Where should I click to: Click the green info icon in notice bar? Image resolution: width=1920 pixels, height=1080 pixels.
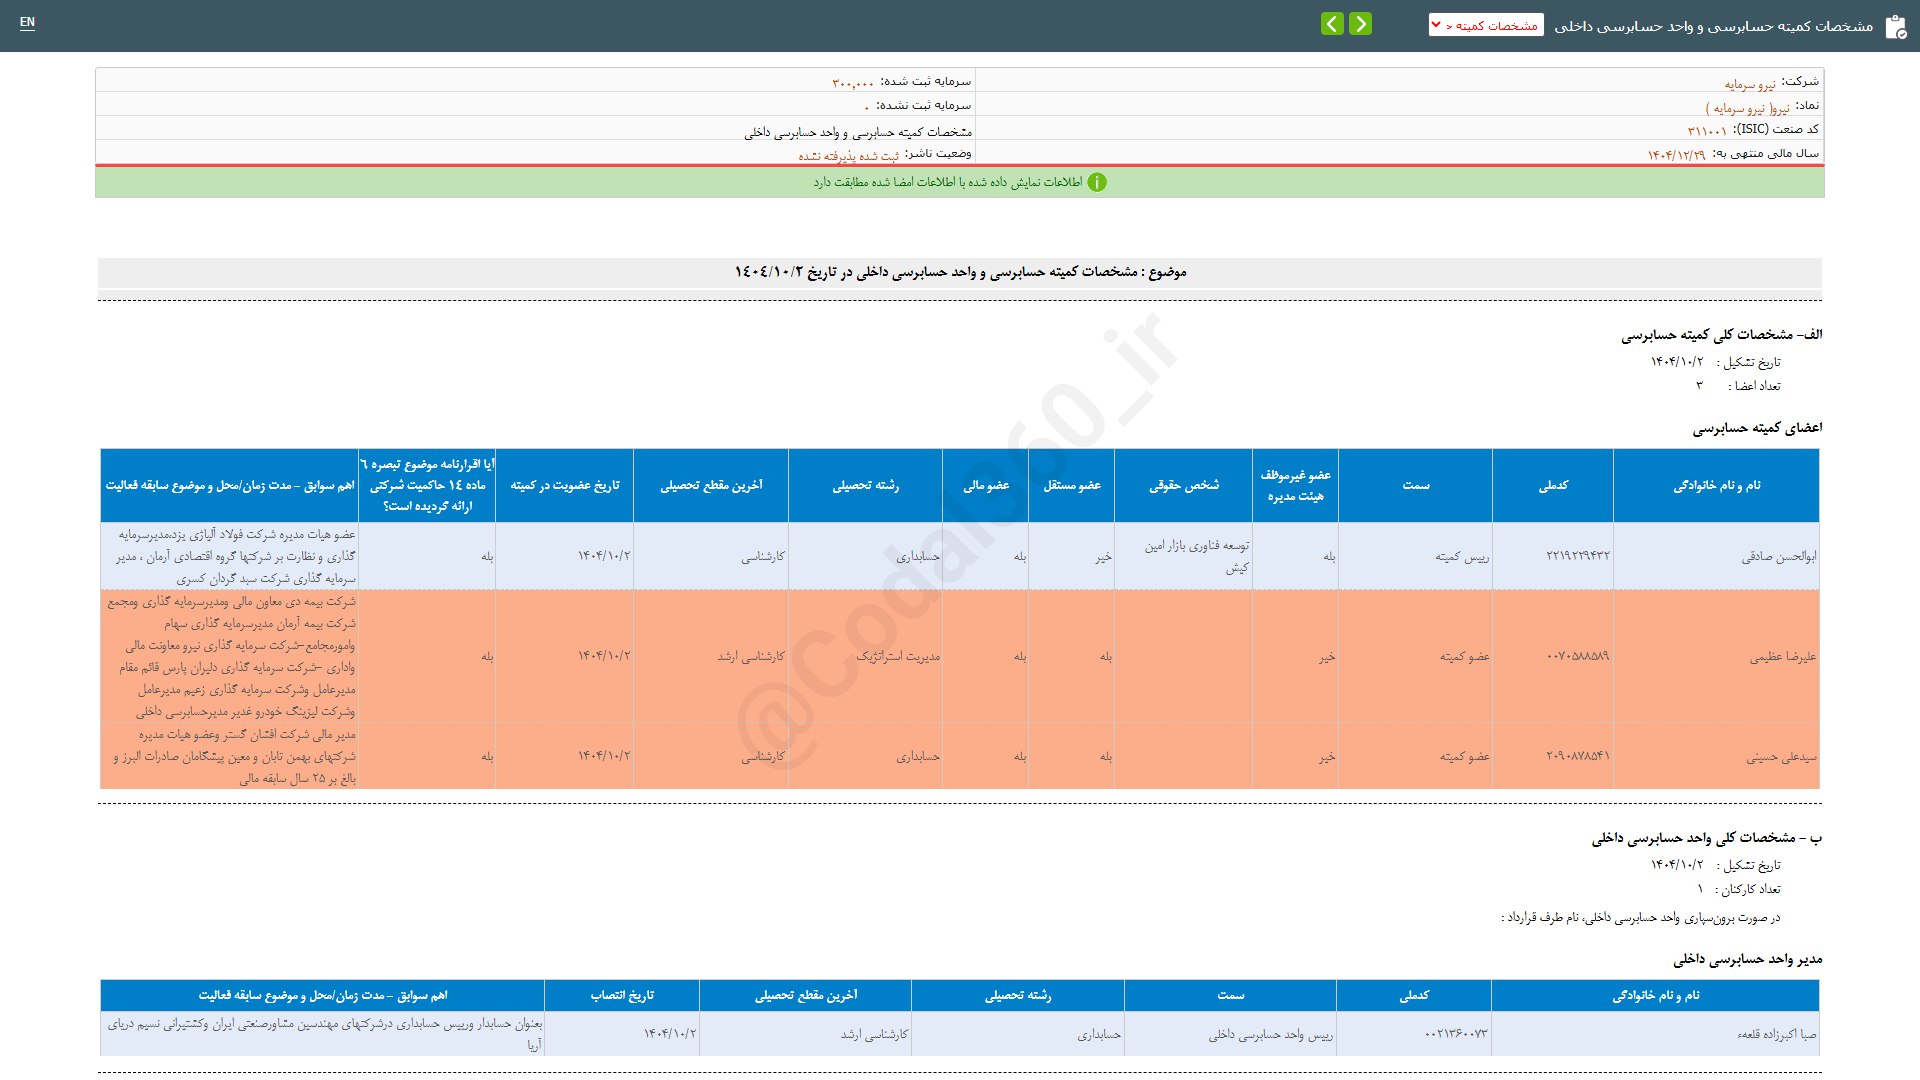1097,182
